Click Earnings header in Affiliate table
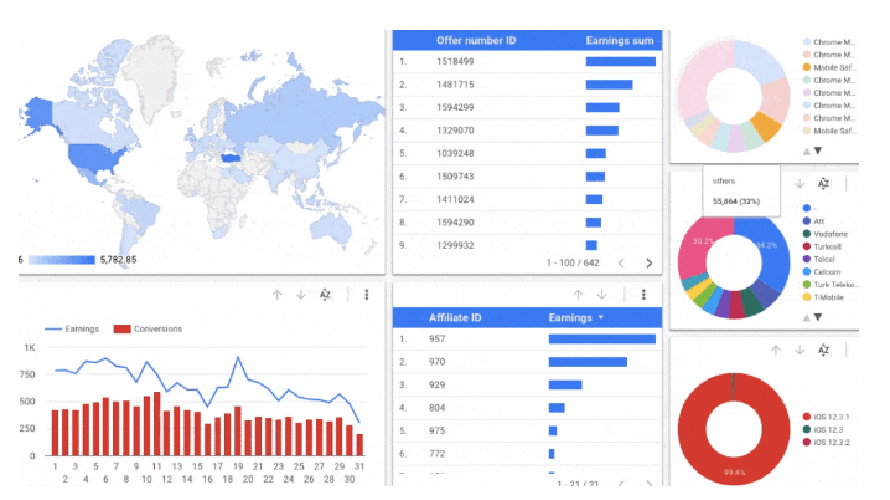Image resolution: width=890 pixels, height=500 pixels. 570,317
